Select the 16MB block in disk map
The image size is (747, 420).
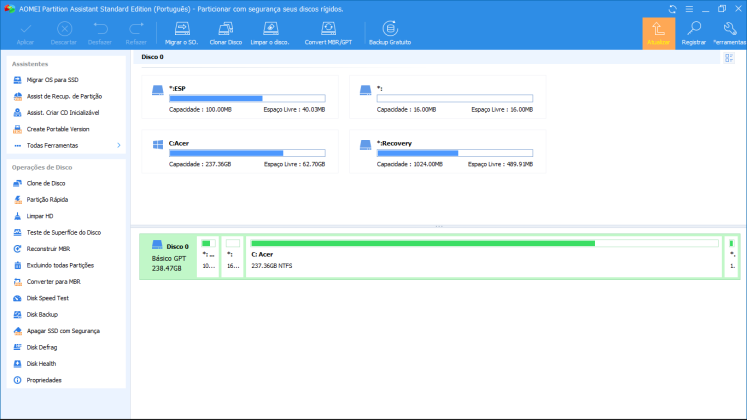click(x=232, y=257)
